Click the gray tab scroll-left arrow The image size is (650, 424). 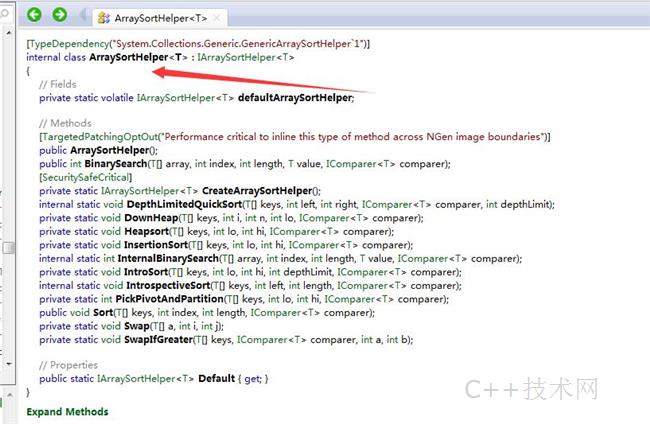[82, 16]
